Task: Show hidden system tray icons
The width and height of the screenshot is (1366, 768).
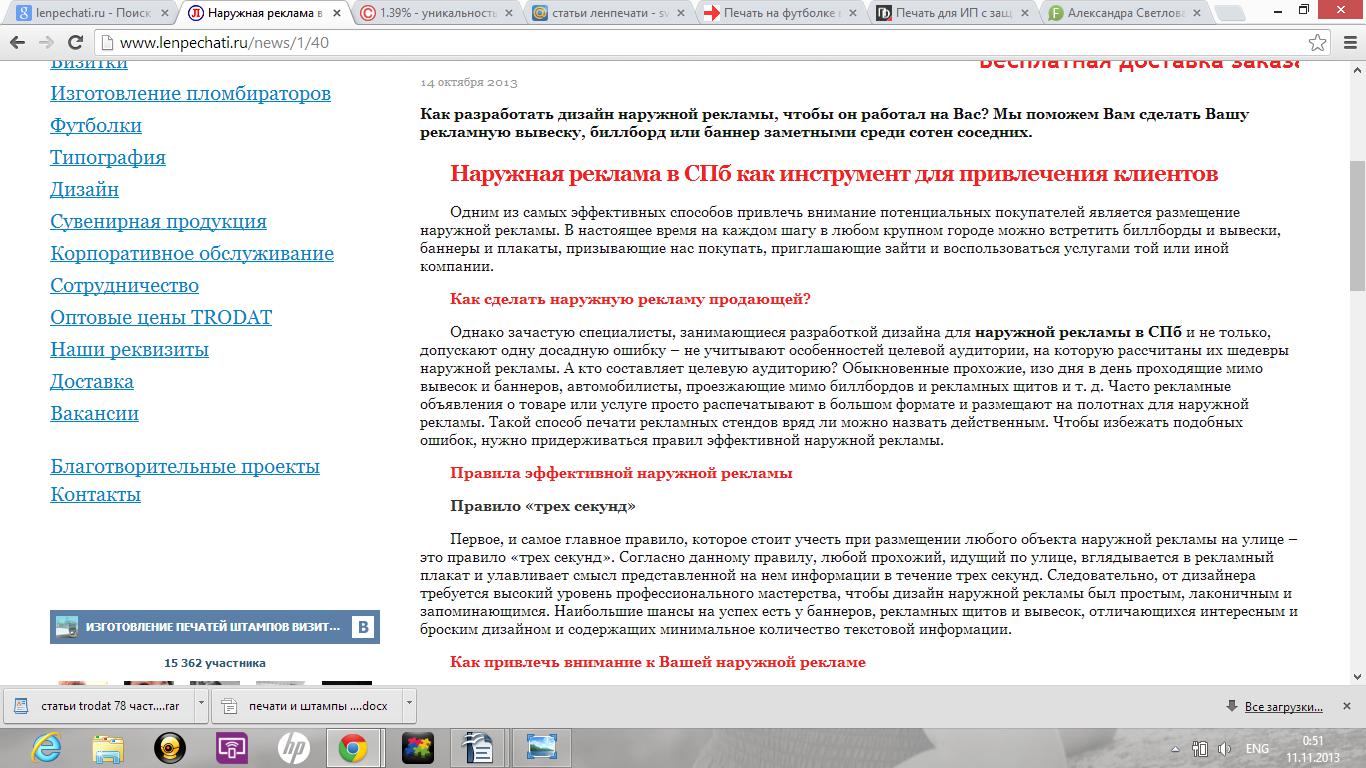Action: [1177, 749]
